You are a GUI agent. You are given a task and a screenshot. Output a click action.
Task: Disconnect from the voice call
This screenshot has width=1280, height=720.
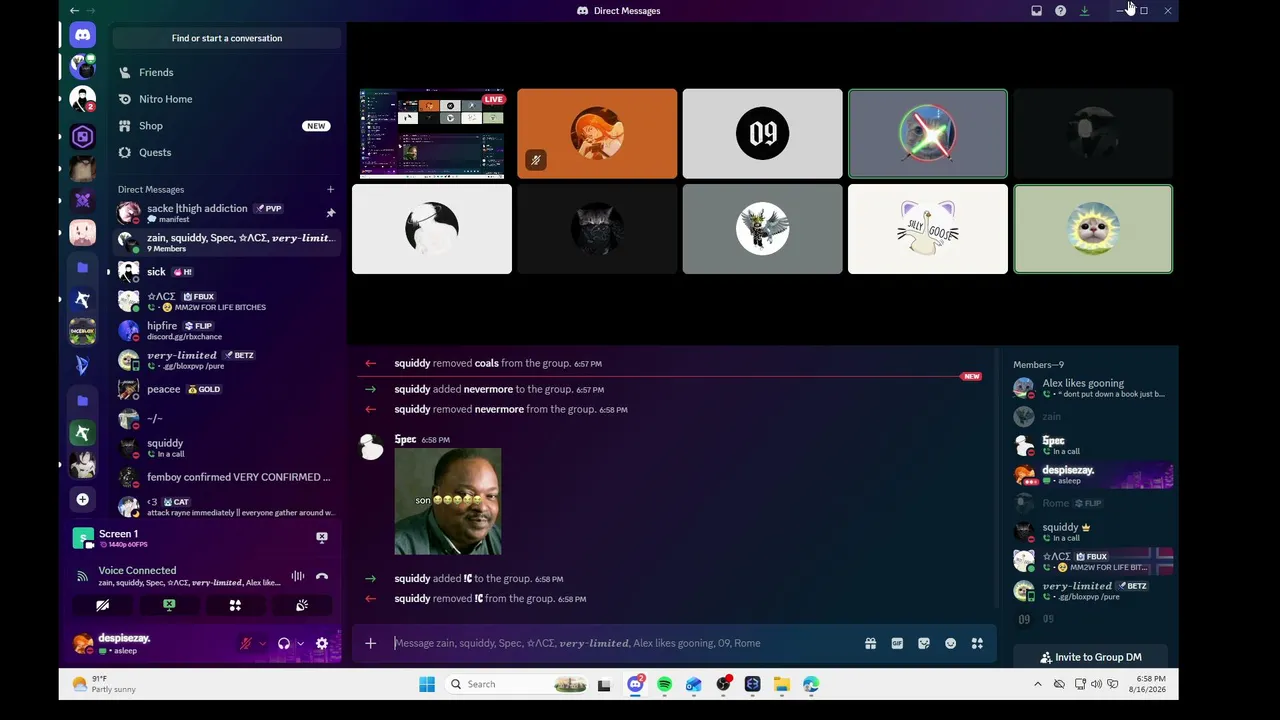click(322, 576)
